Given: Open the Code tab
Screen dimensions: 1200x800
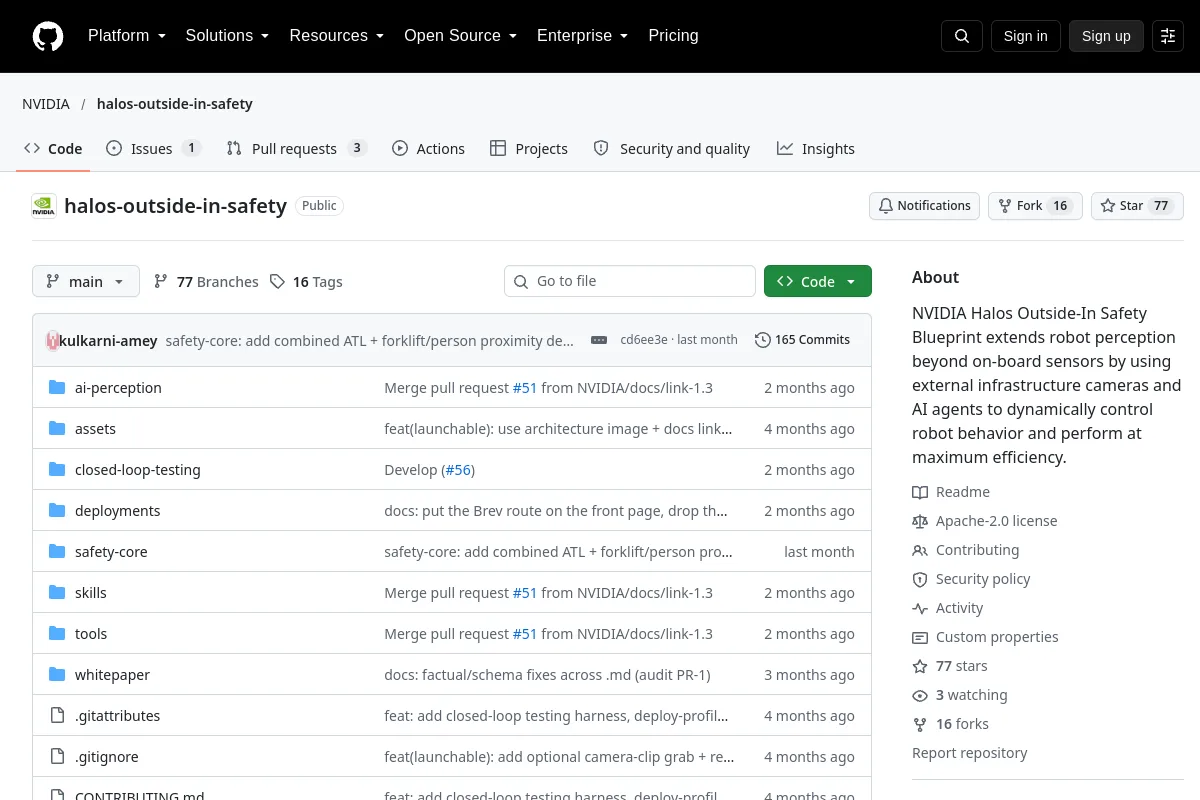Looking at the screenshot, I should click(x=53, y=148).
